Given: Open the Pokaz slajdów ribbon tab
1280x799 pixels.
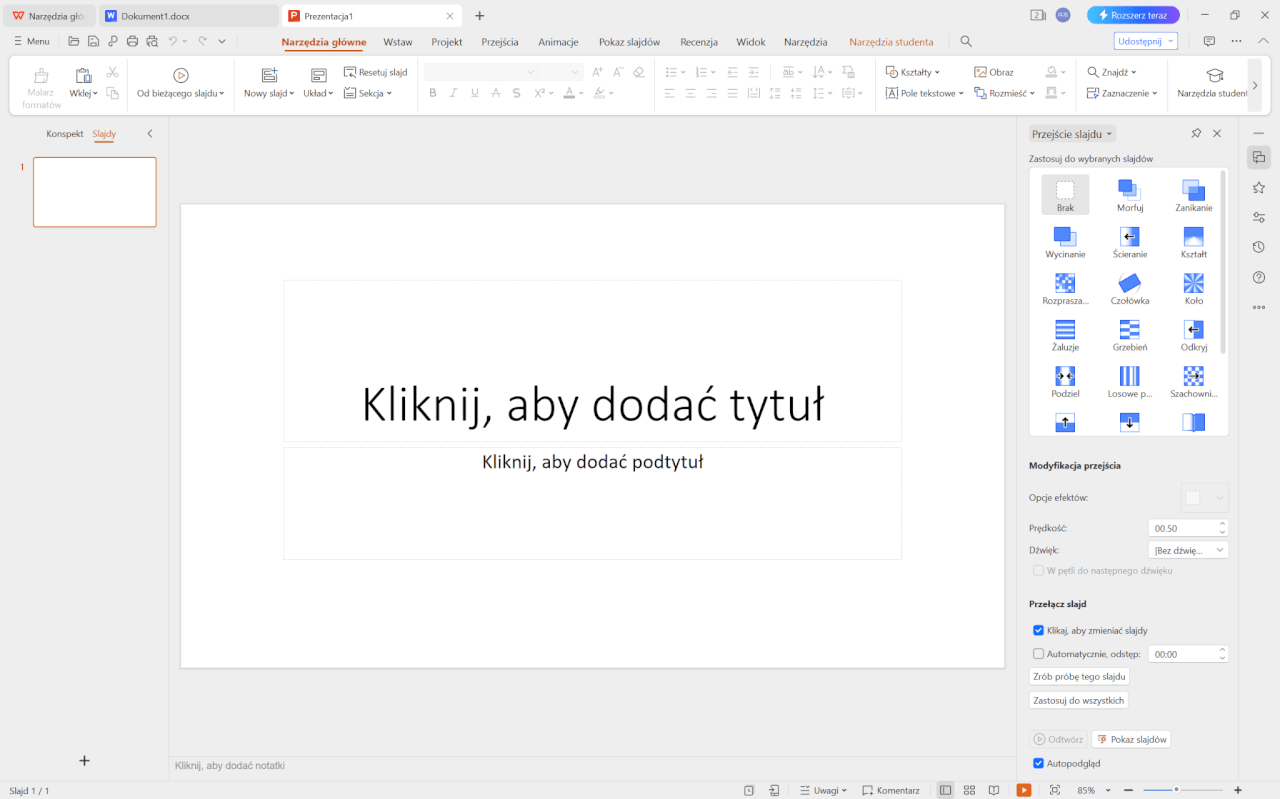Looking at the screenshot, I should click(630, 42).
